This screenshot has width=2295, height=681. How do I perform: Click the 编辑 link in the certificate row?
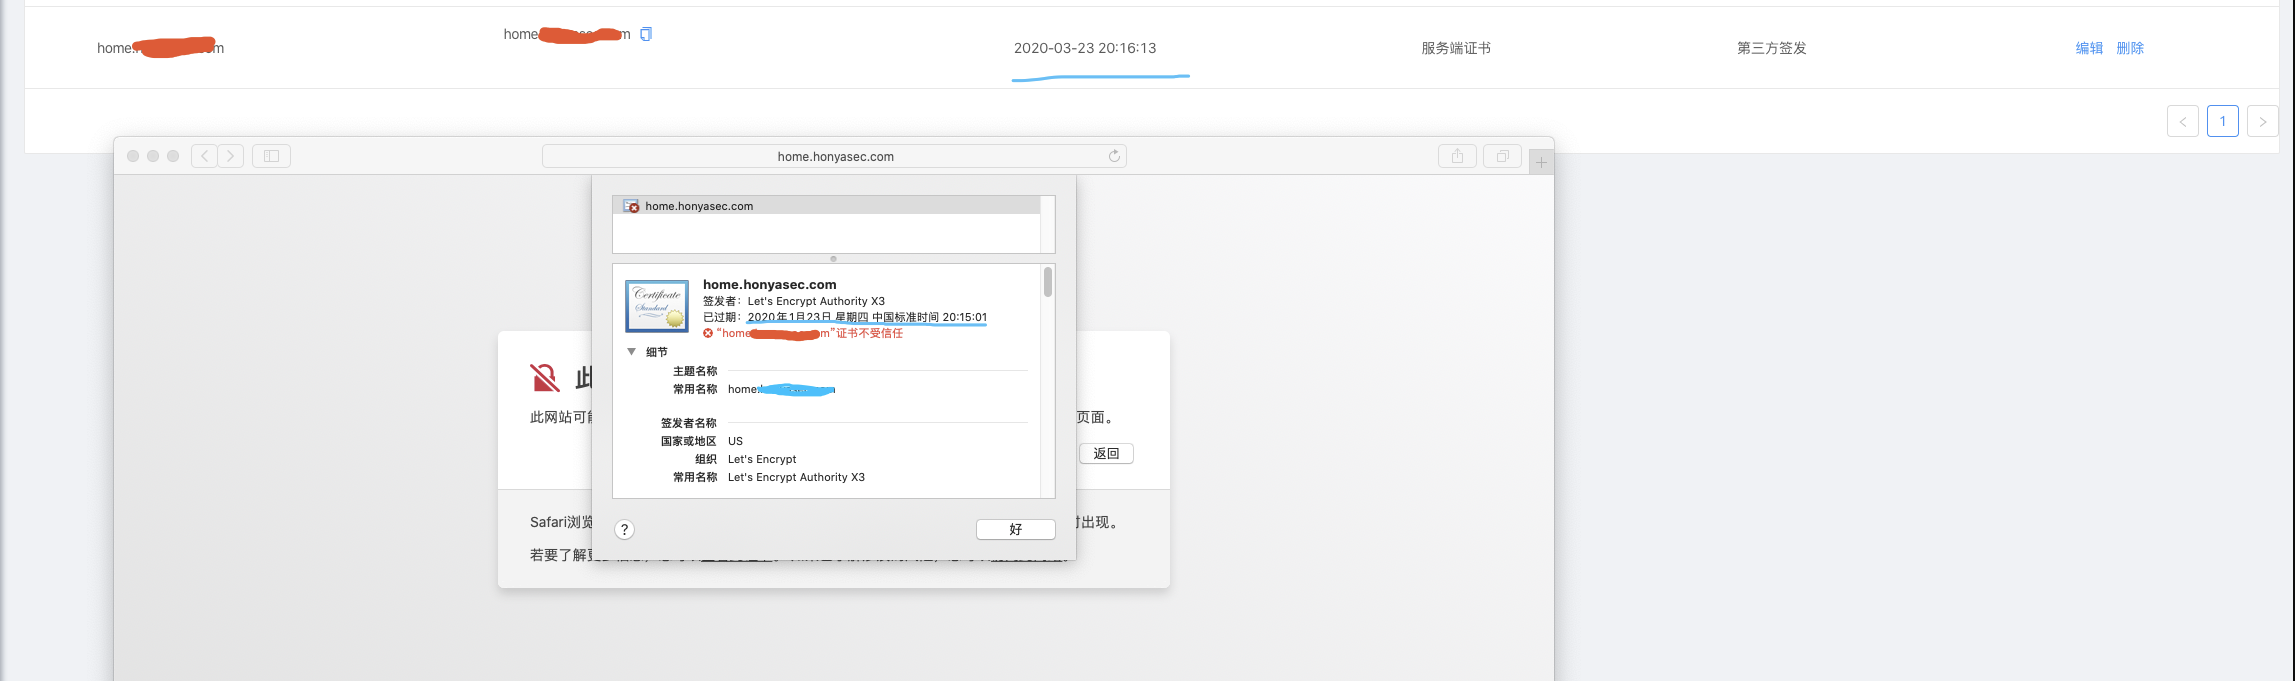point(2089,48)
